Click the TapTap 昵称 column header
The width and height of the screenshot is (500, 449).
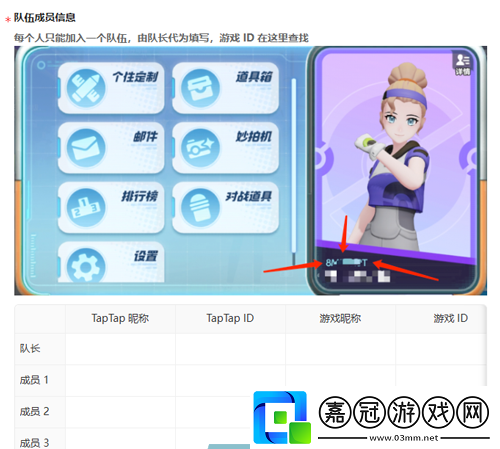point(120,318)
